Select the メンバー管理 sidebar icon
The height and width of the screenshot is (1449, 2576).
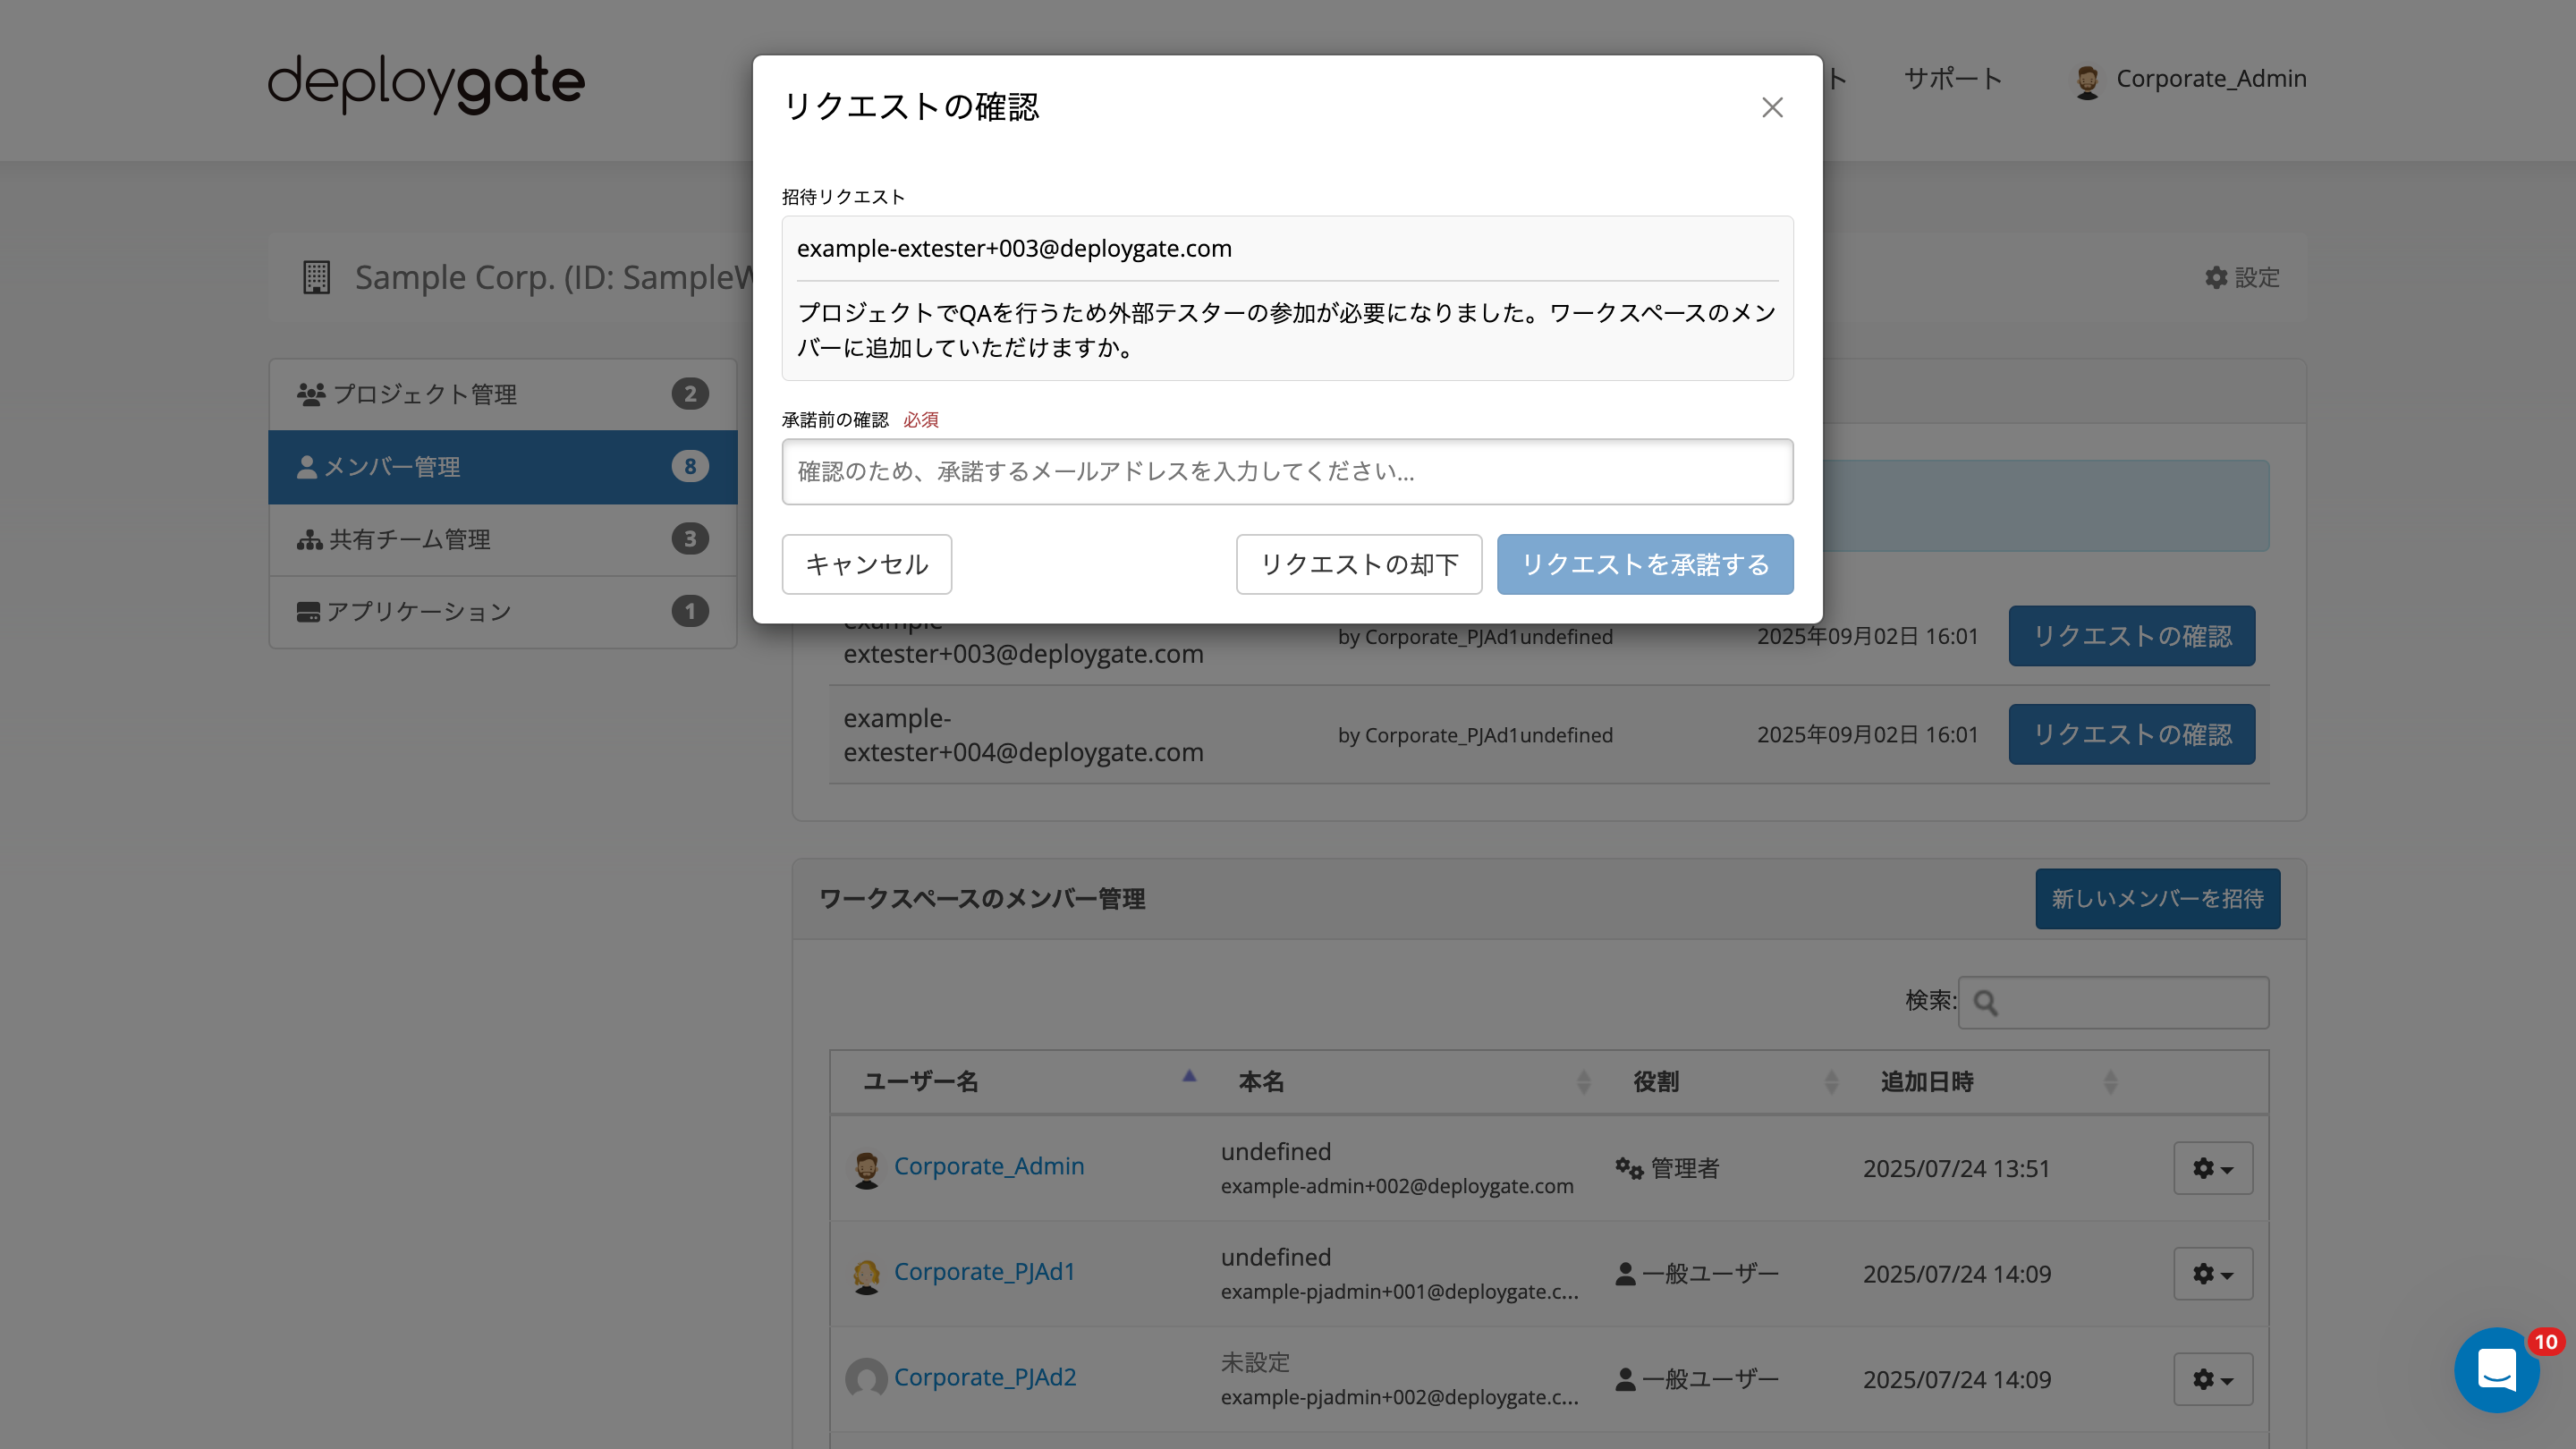click(x=308, y=466)
